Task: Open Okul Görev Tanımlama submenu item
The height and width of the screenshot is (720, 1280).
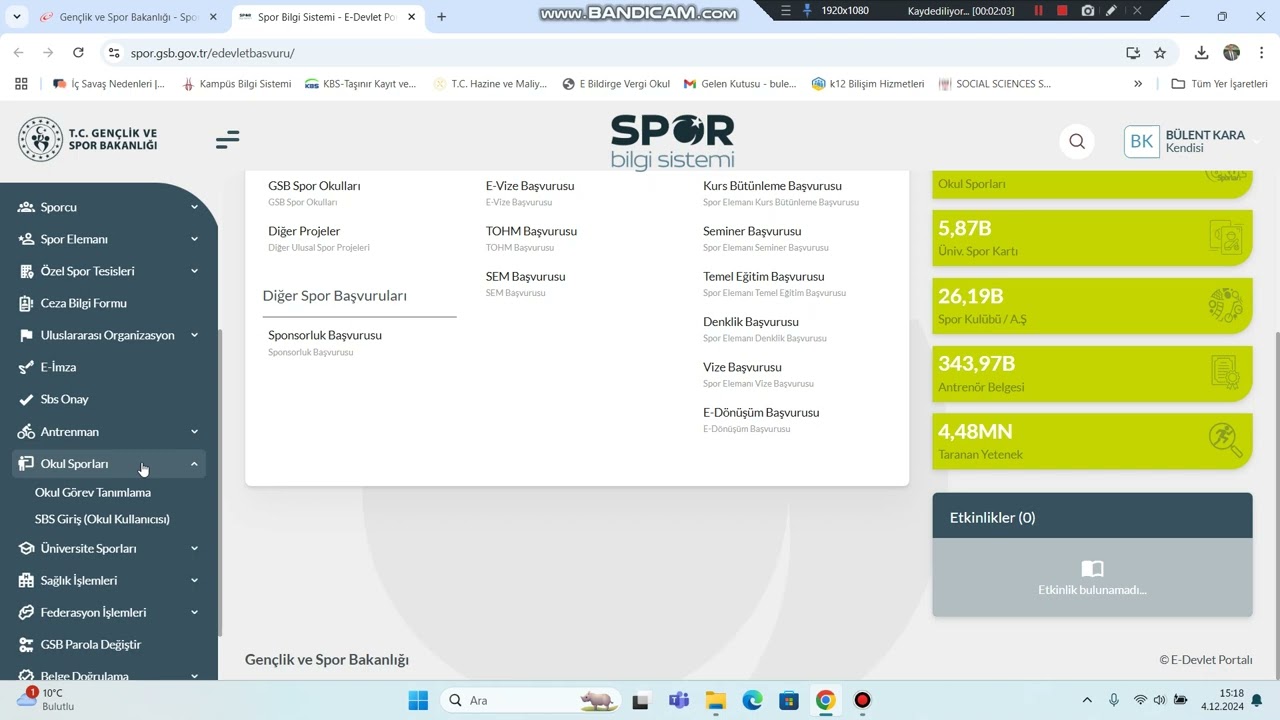Action: pyautogui.click(x=93, y=492)
